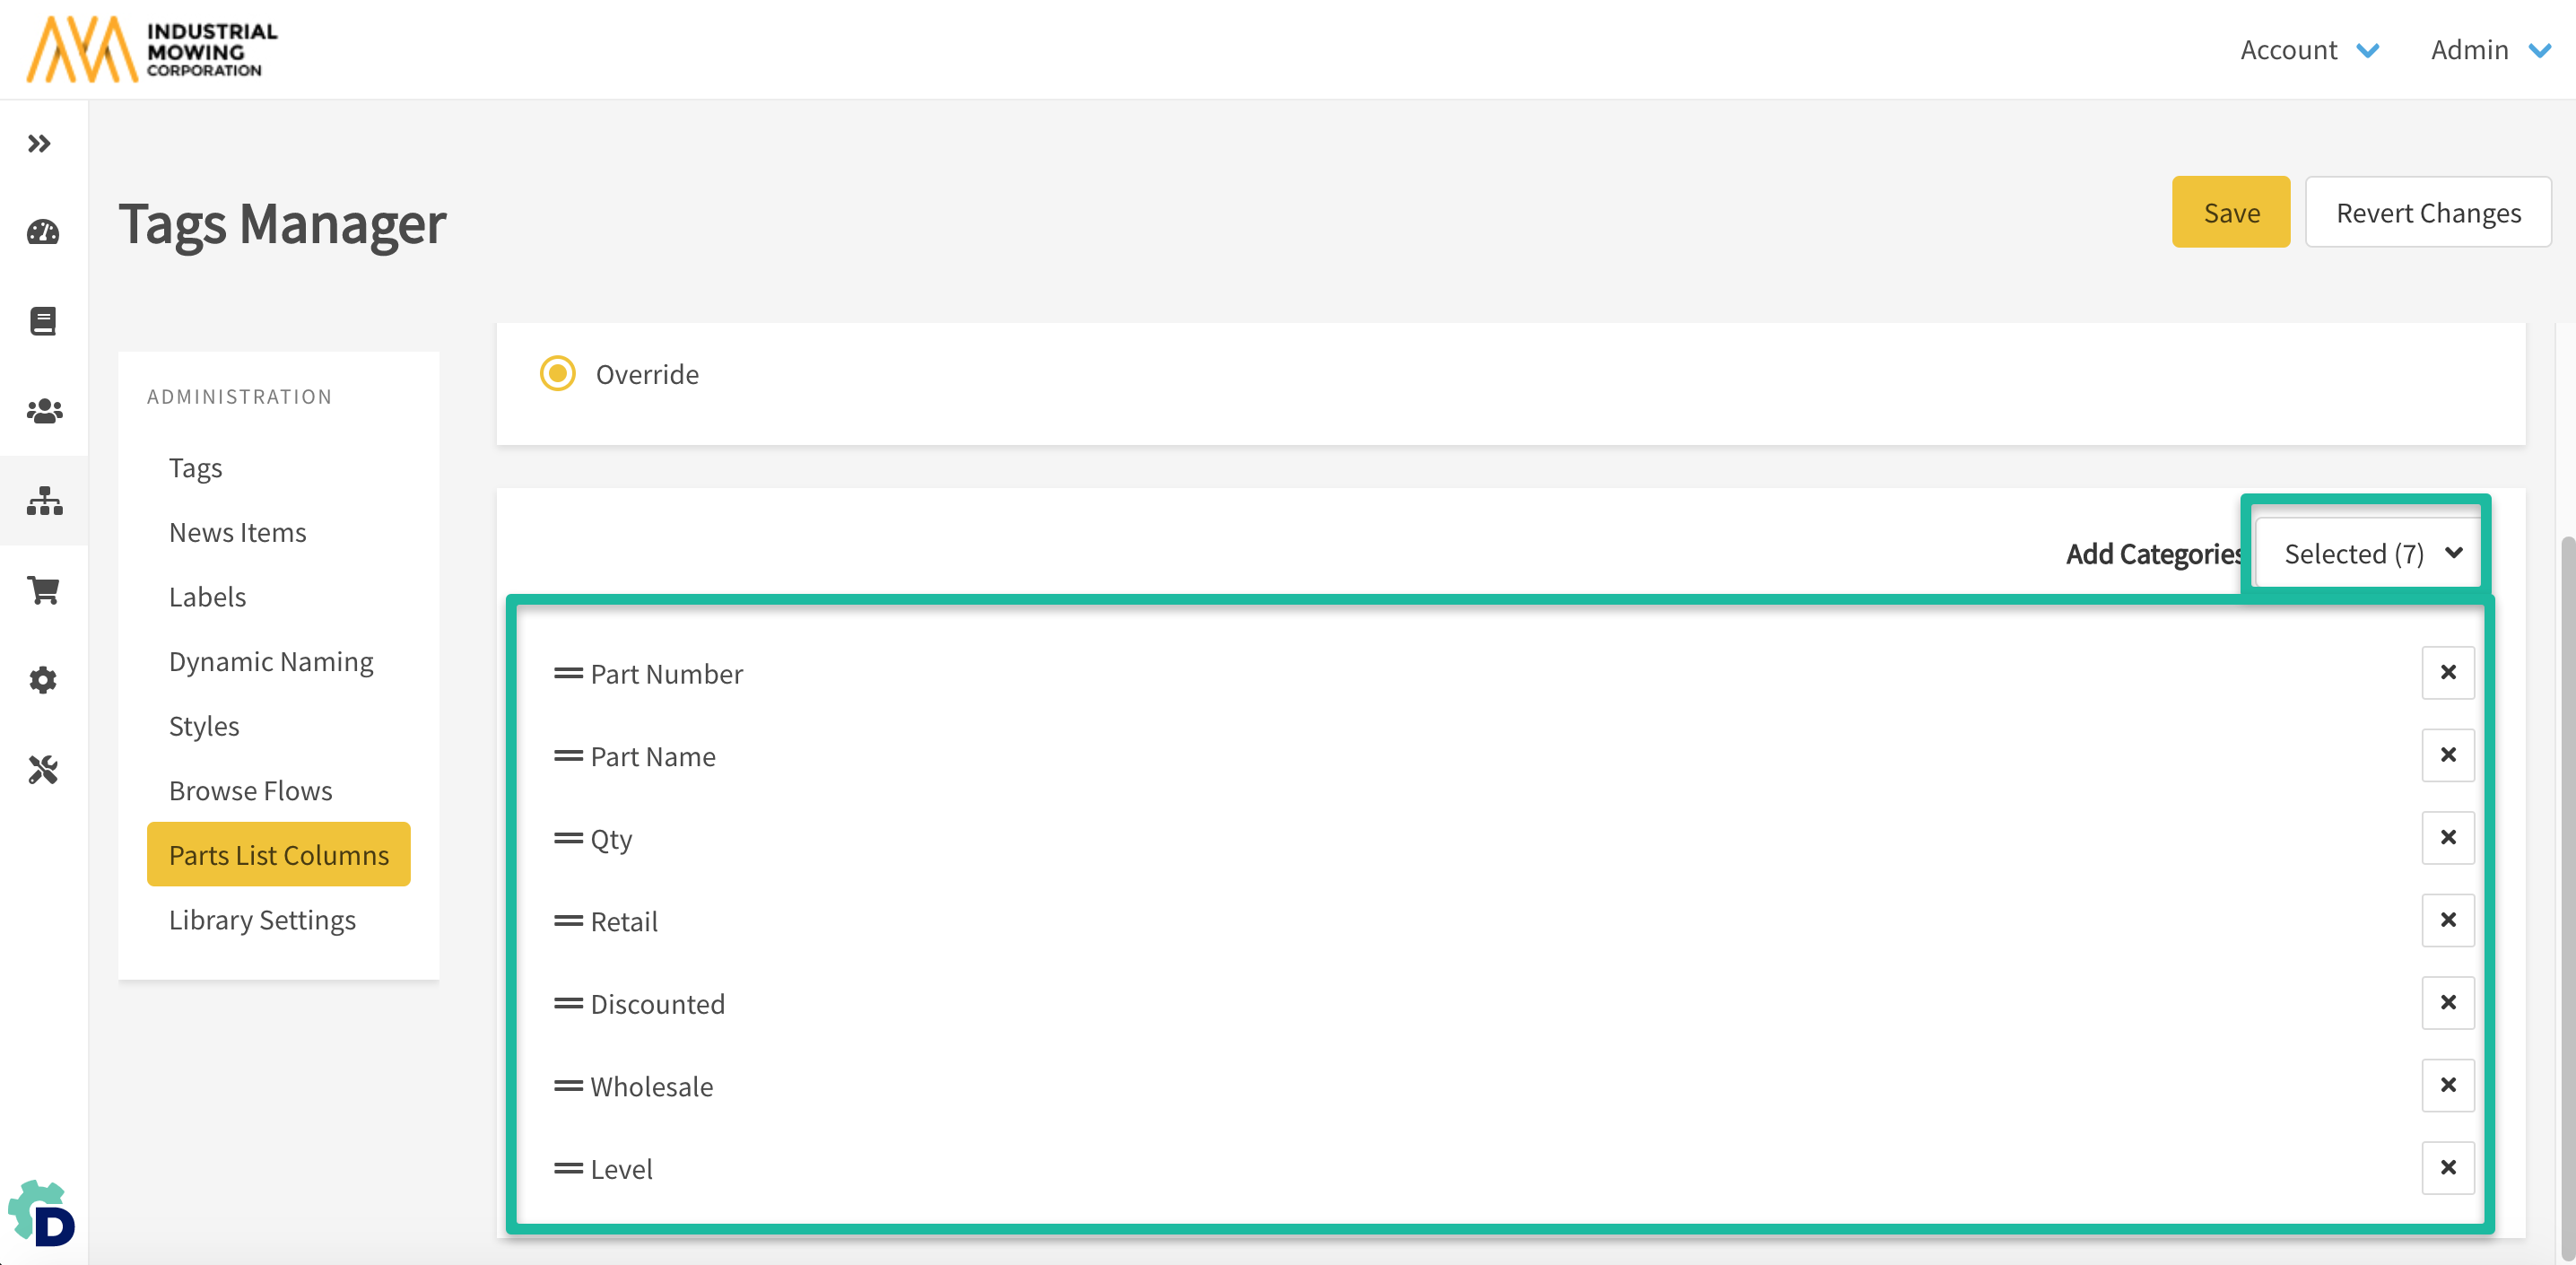Open the book library icon in sidebar
Screen dimensions: 2576x1265
click(x=43, y=321)
